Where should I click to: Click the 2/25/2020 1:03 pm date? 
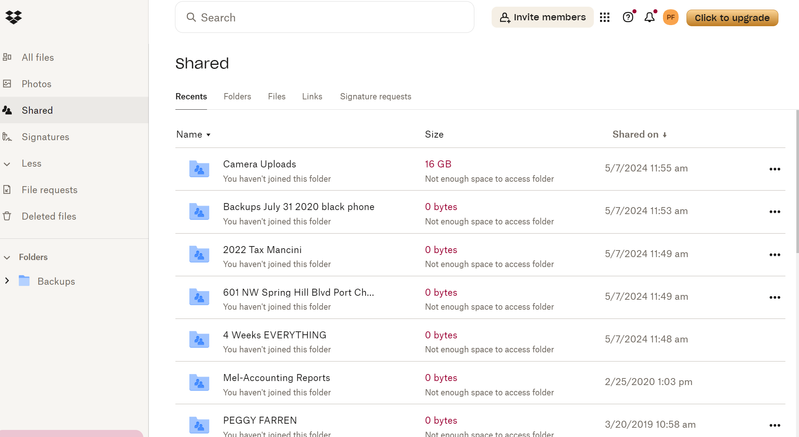click(648, 381)
